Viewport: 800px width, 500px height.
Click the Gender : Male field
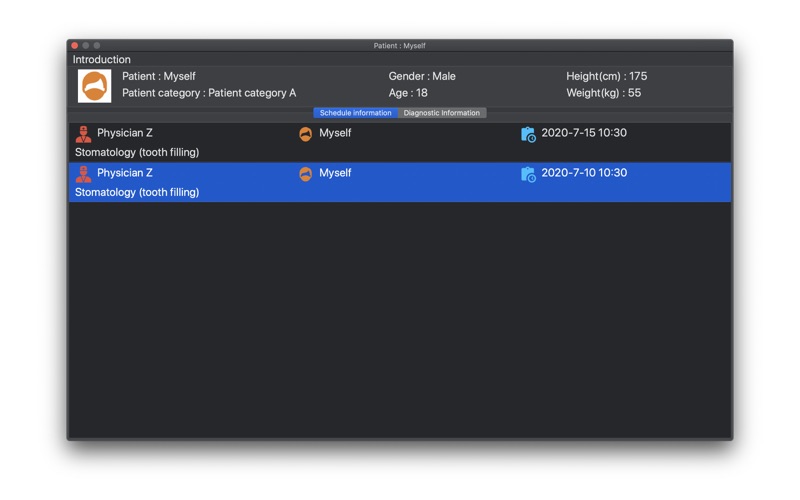point(422,76)
